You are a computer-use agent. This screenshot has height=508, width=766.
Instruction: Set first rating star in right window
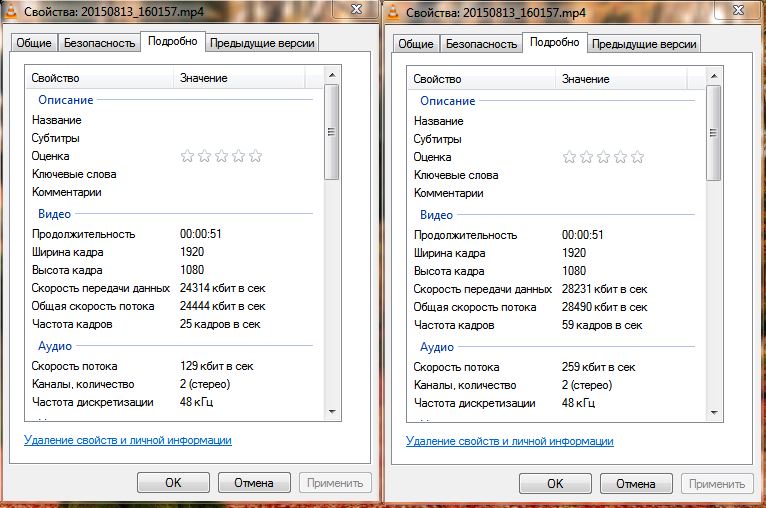569,157
